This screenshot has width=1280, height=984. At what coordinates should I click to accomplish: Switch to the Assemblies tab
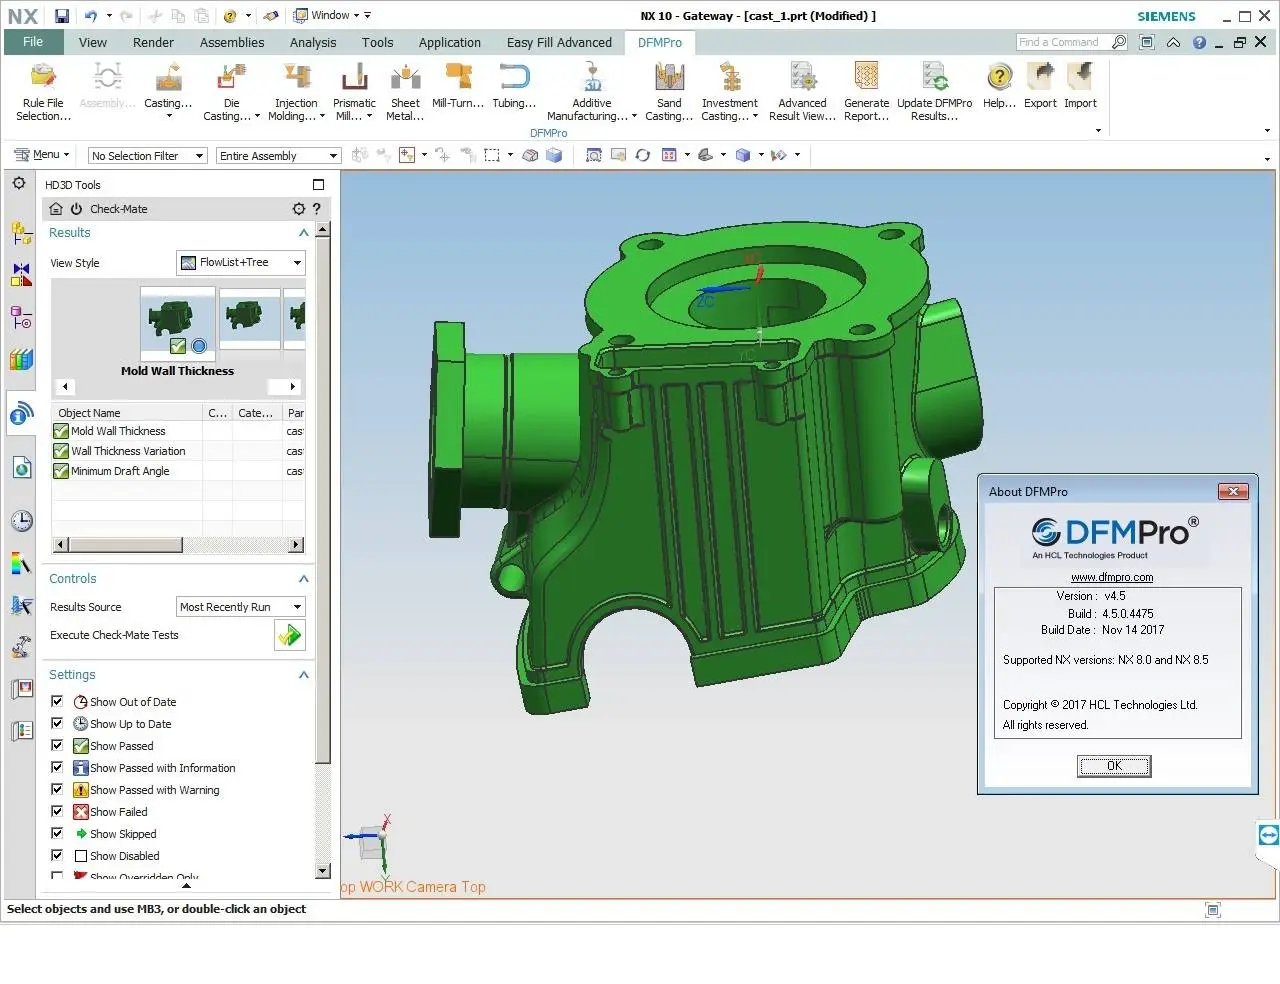coord(232,42)
